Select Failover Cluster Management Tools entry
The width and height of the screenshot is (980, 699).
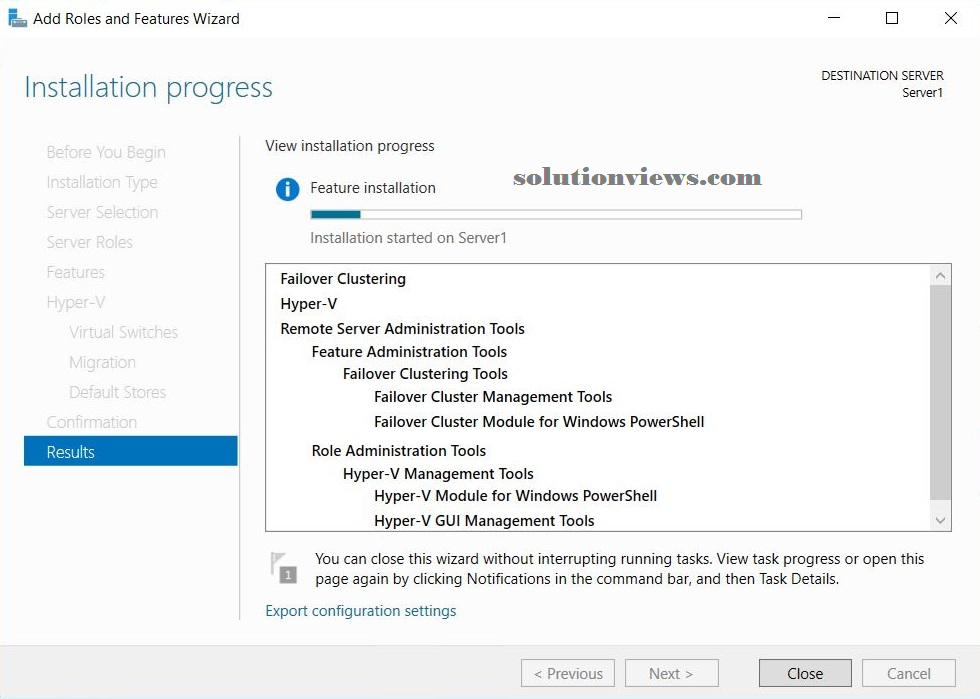[493, 397]
